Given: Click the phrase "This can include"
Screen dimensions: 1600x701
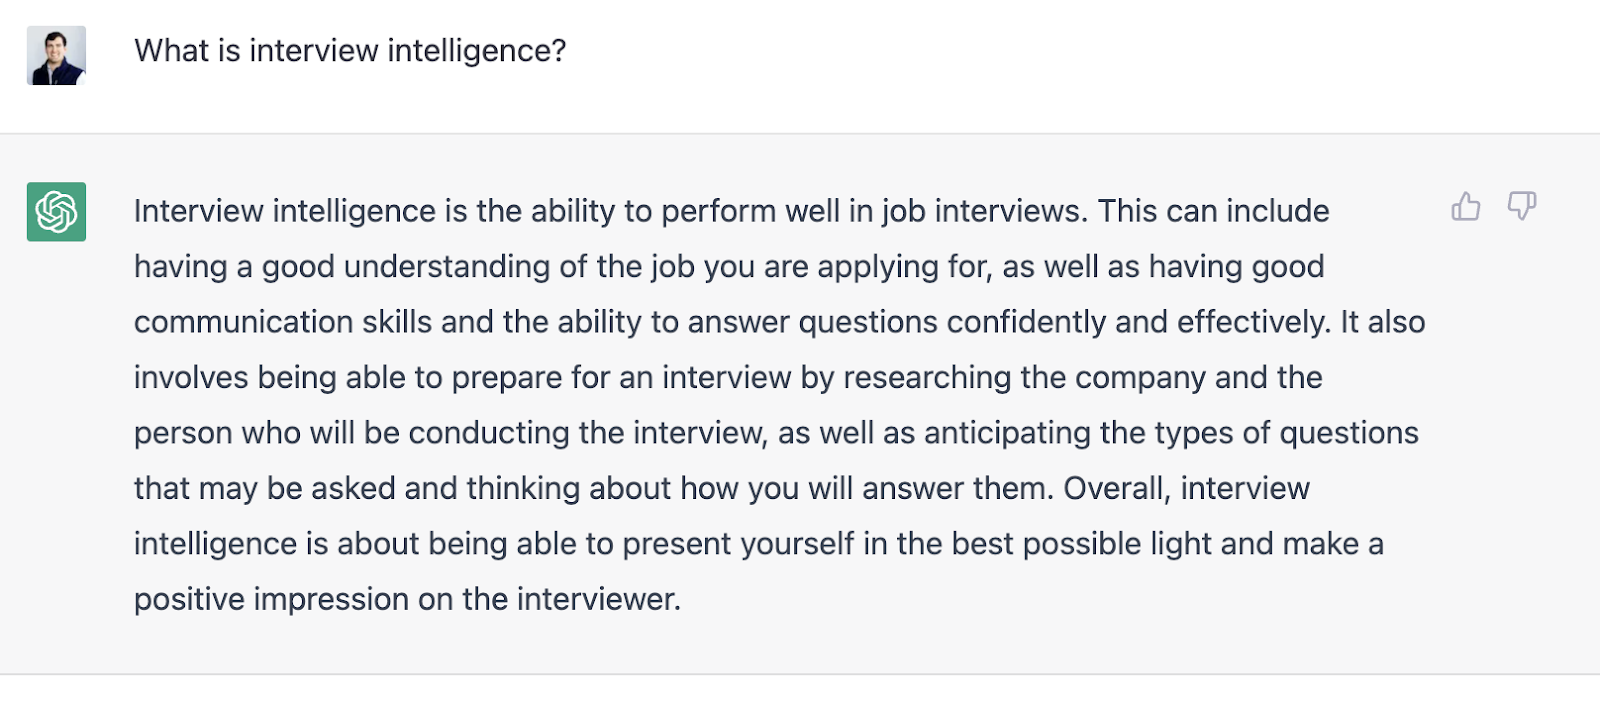Looking at the screenshot, I should click(x=1213, y=212).
